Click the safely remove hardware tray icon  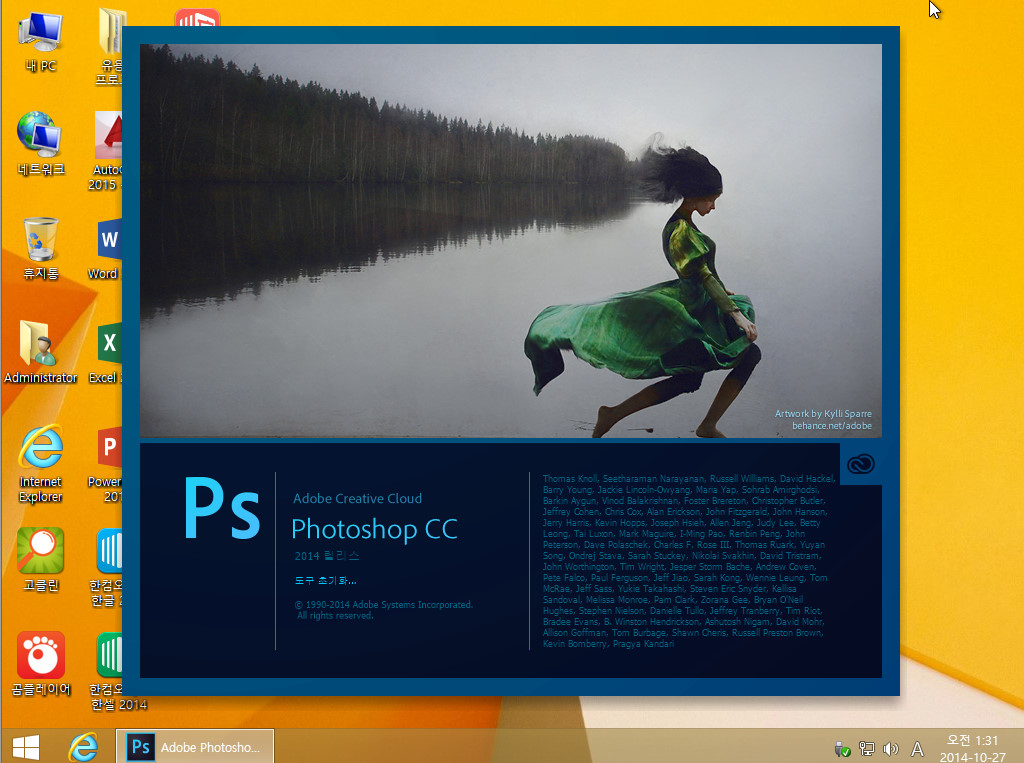coord(842,749)
